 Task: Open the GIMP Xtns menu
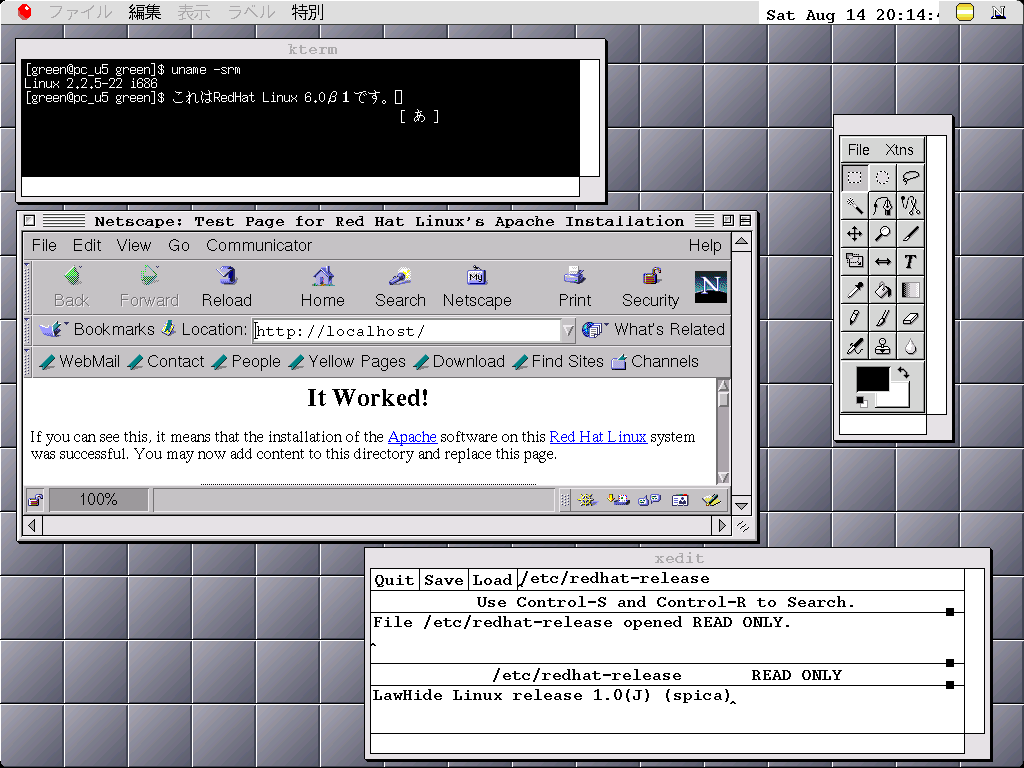coord(899,150)
